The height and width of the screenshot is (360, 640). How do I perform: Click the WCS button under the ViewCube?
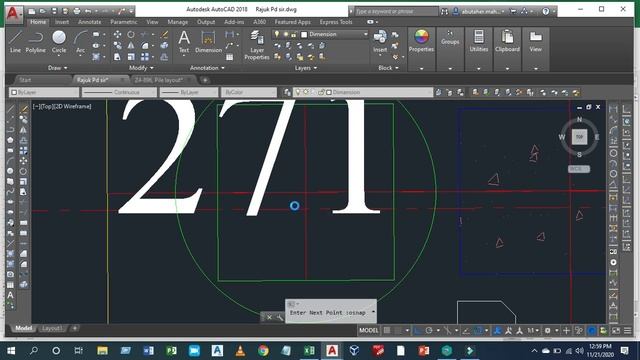(579, 169)
